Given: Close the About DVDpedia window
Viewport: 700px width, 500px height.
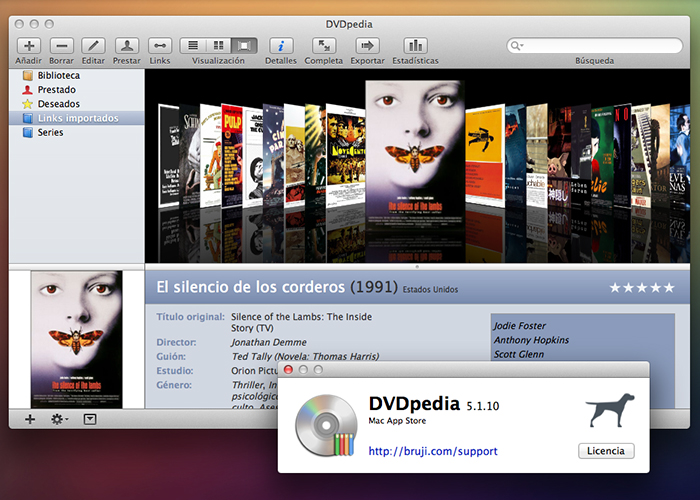Looking at the screenshot, I should (288, 370).
